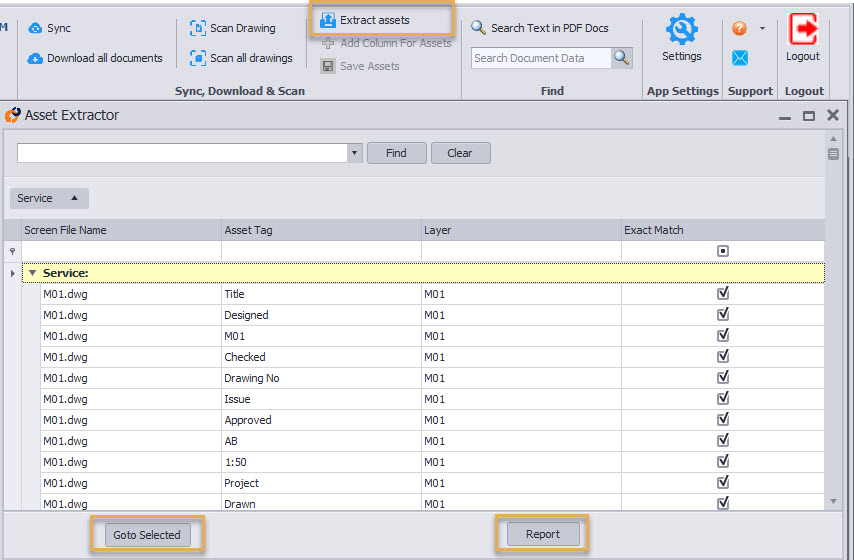This screenshot has width=854, height=560.
Task: Click the blue email support icon
Action: (740, 58)
